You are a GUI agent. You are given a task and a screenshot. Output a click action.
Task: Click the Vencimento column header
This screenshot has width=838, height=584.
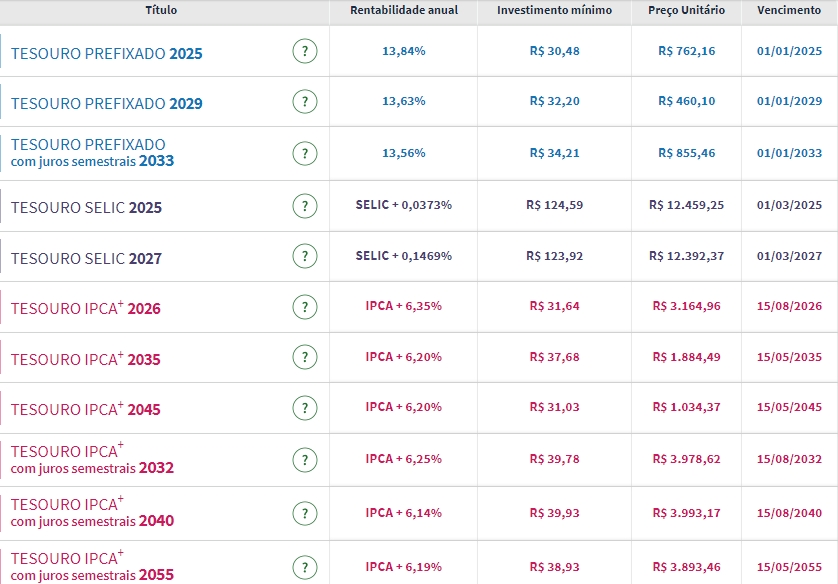pyautogui.click(x=789, y=10)
